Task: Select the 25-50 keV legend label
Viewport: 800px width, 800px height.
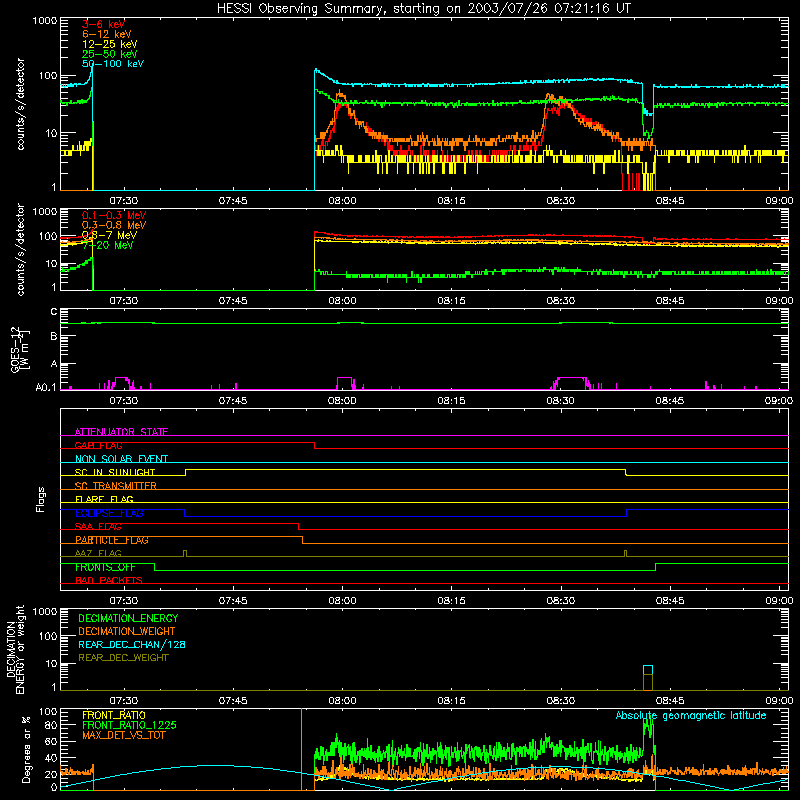Action: [x=110, y=54]
